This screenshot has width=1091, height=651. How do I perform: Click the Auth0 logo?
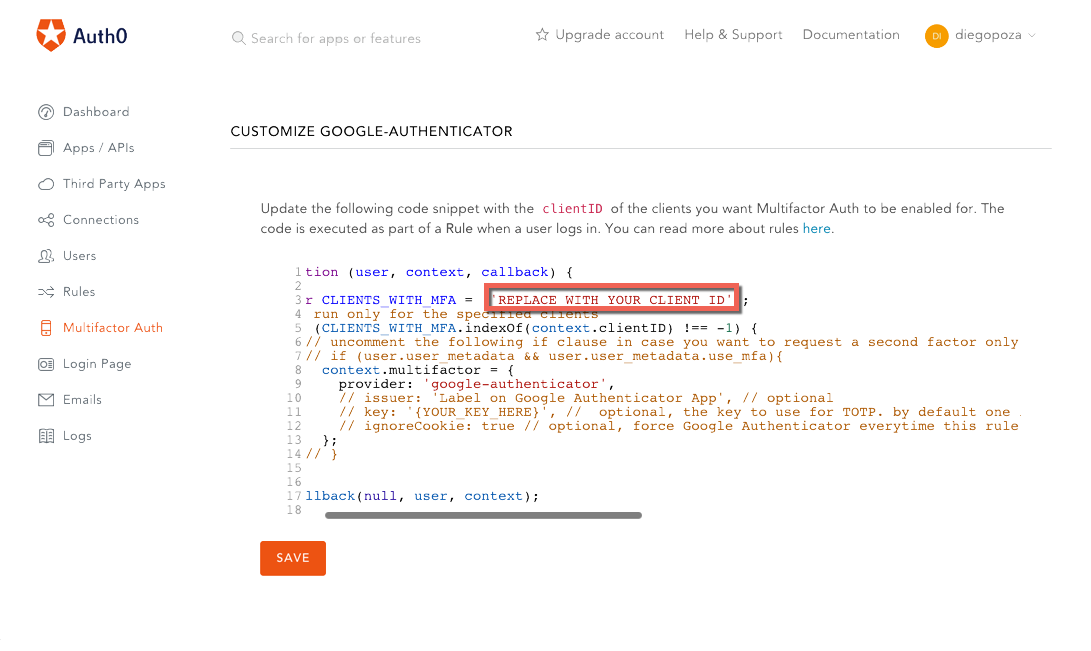[81, 35]
